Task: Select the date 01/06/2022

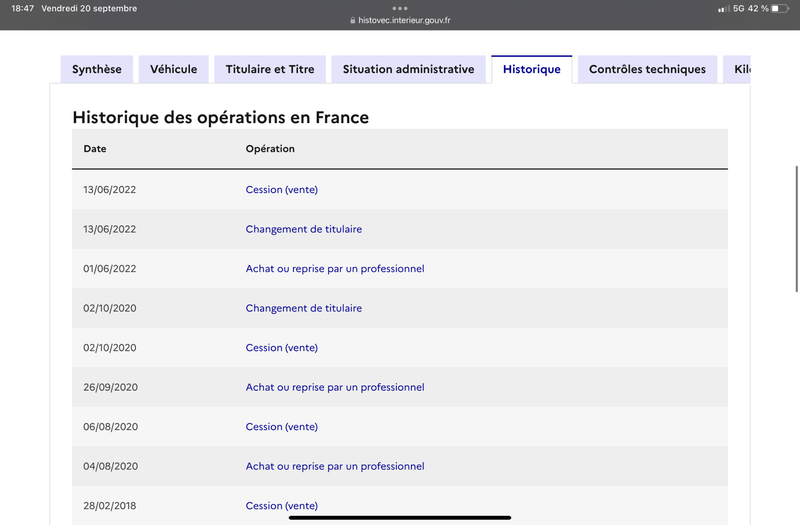Action: [110, 269]
